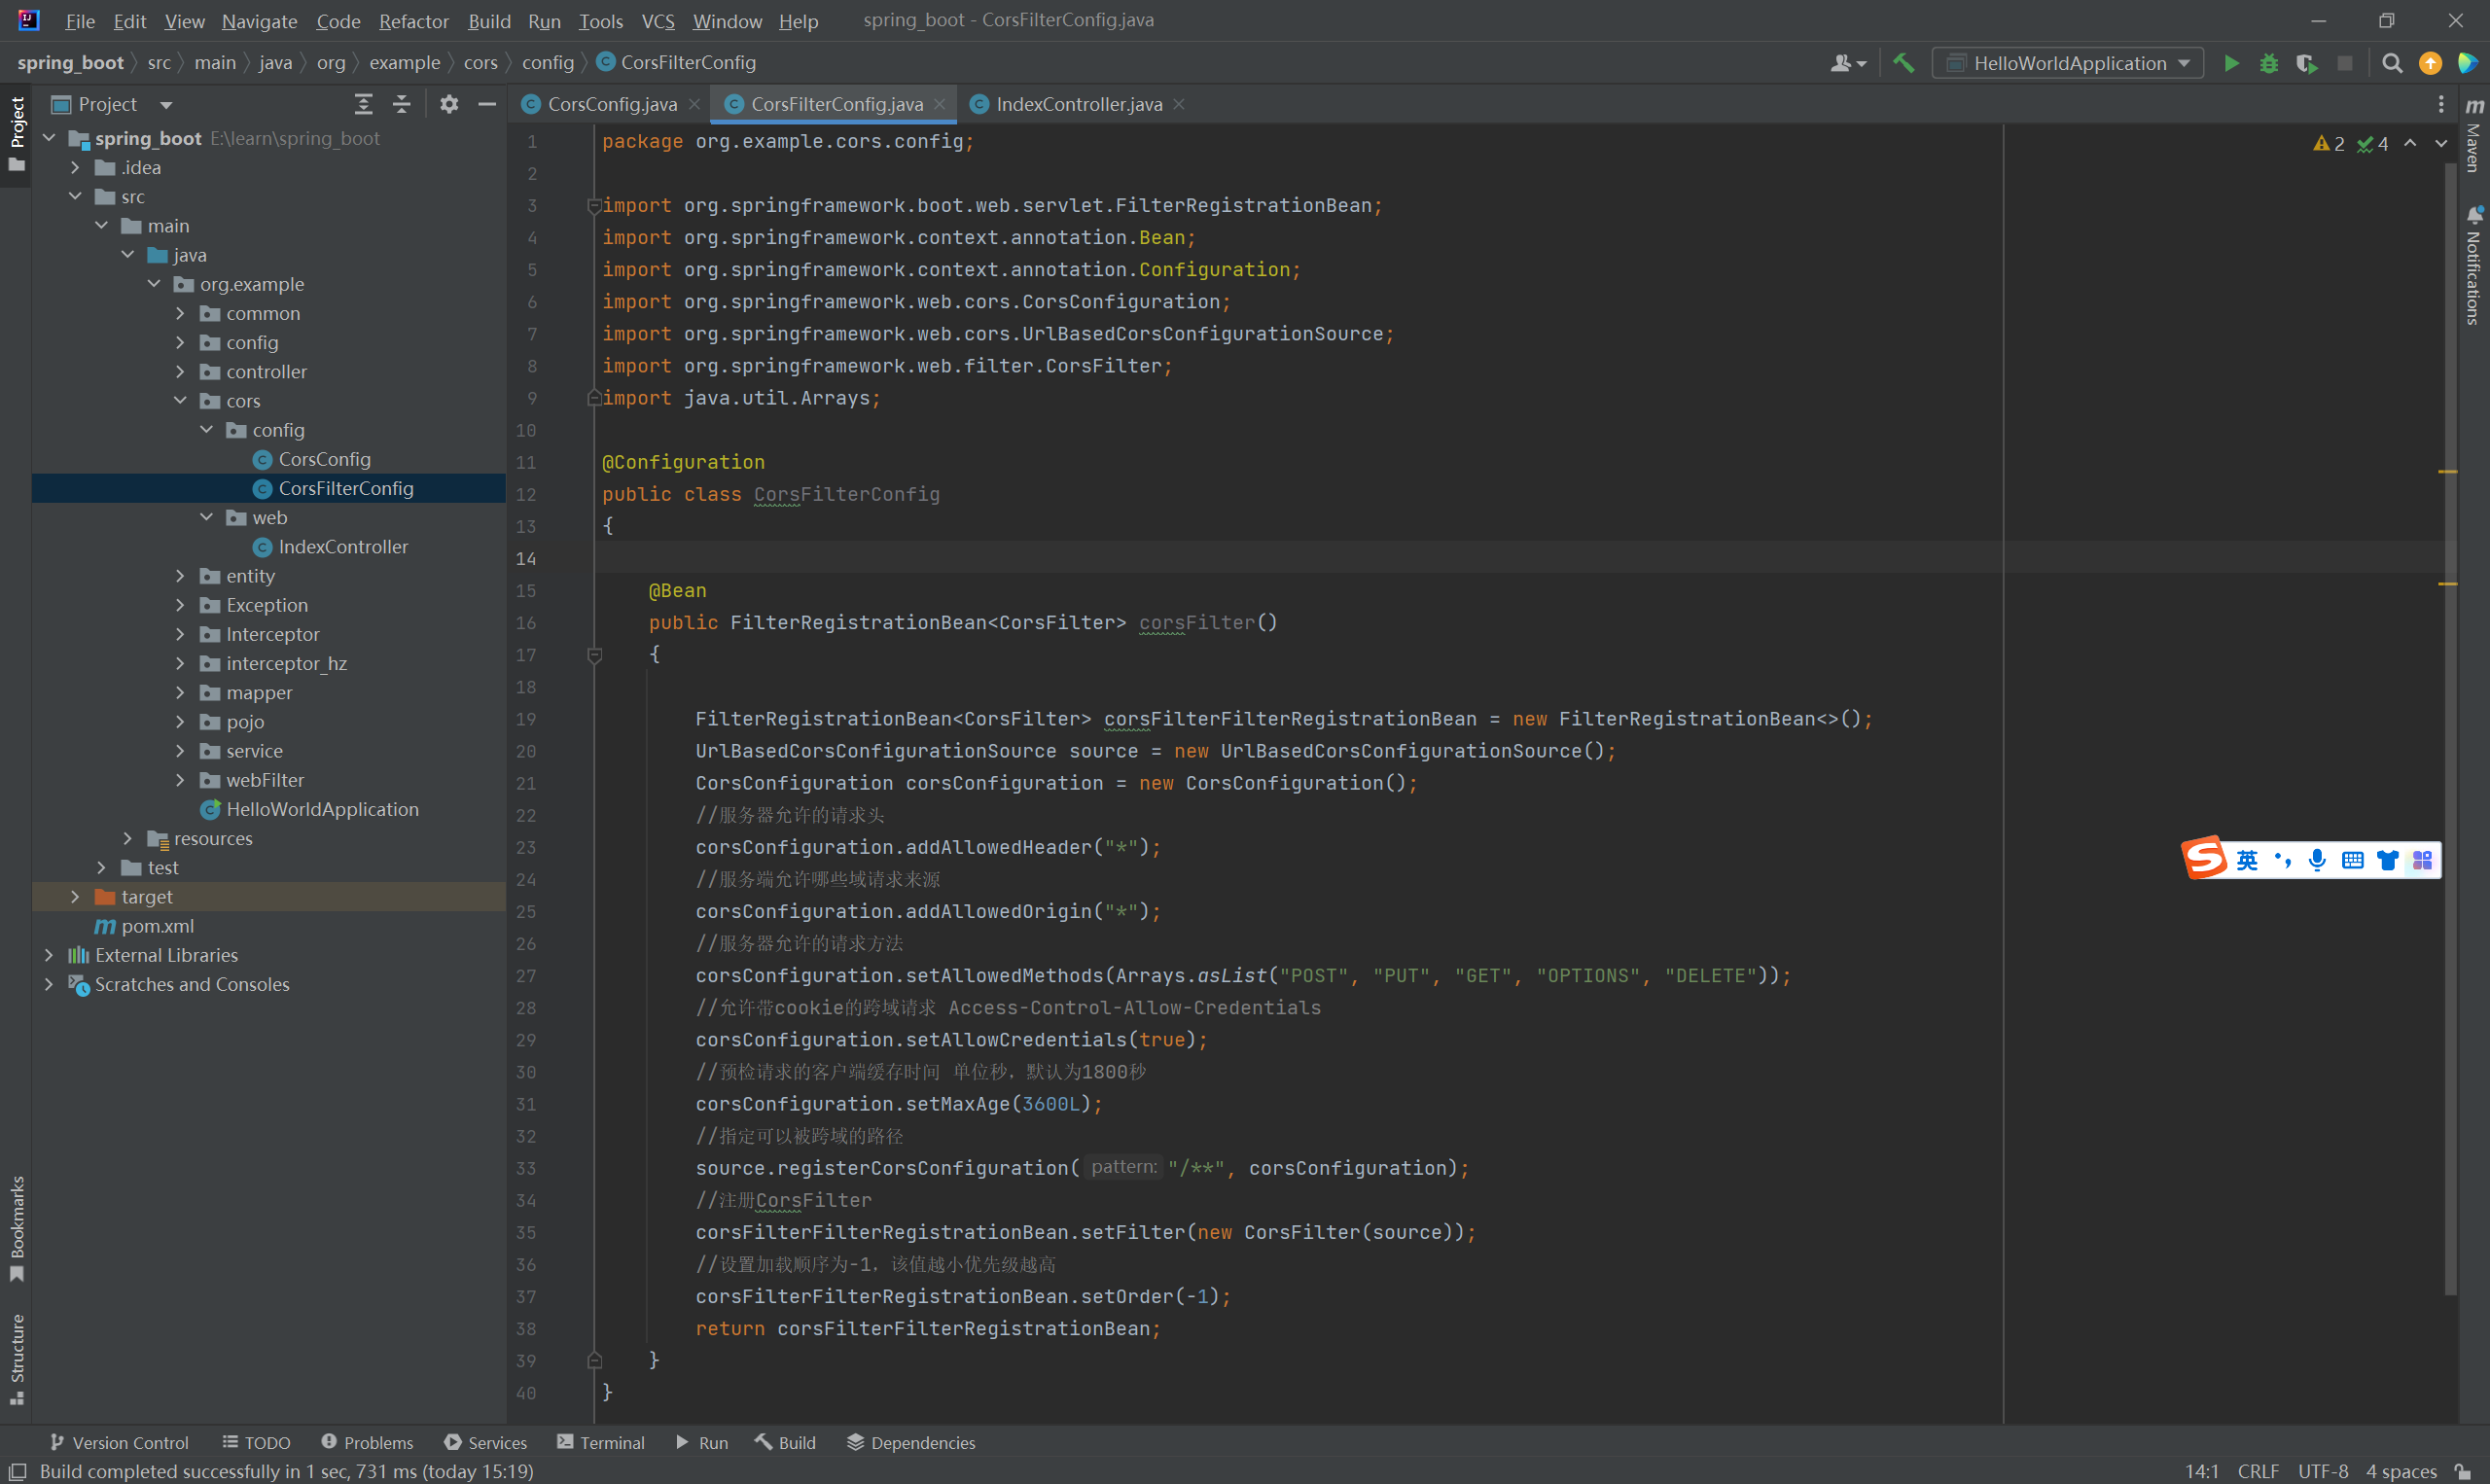The height and width of the screenshot is (1484, 2490).
Task: Expand the target folder
Action: (75, 897)
